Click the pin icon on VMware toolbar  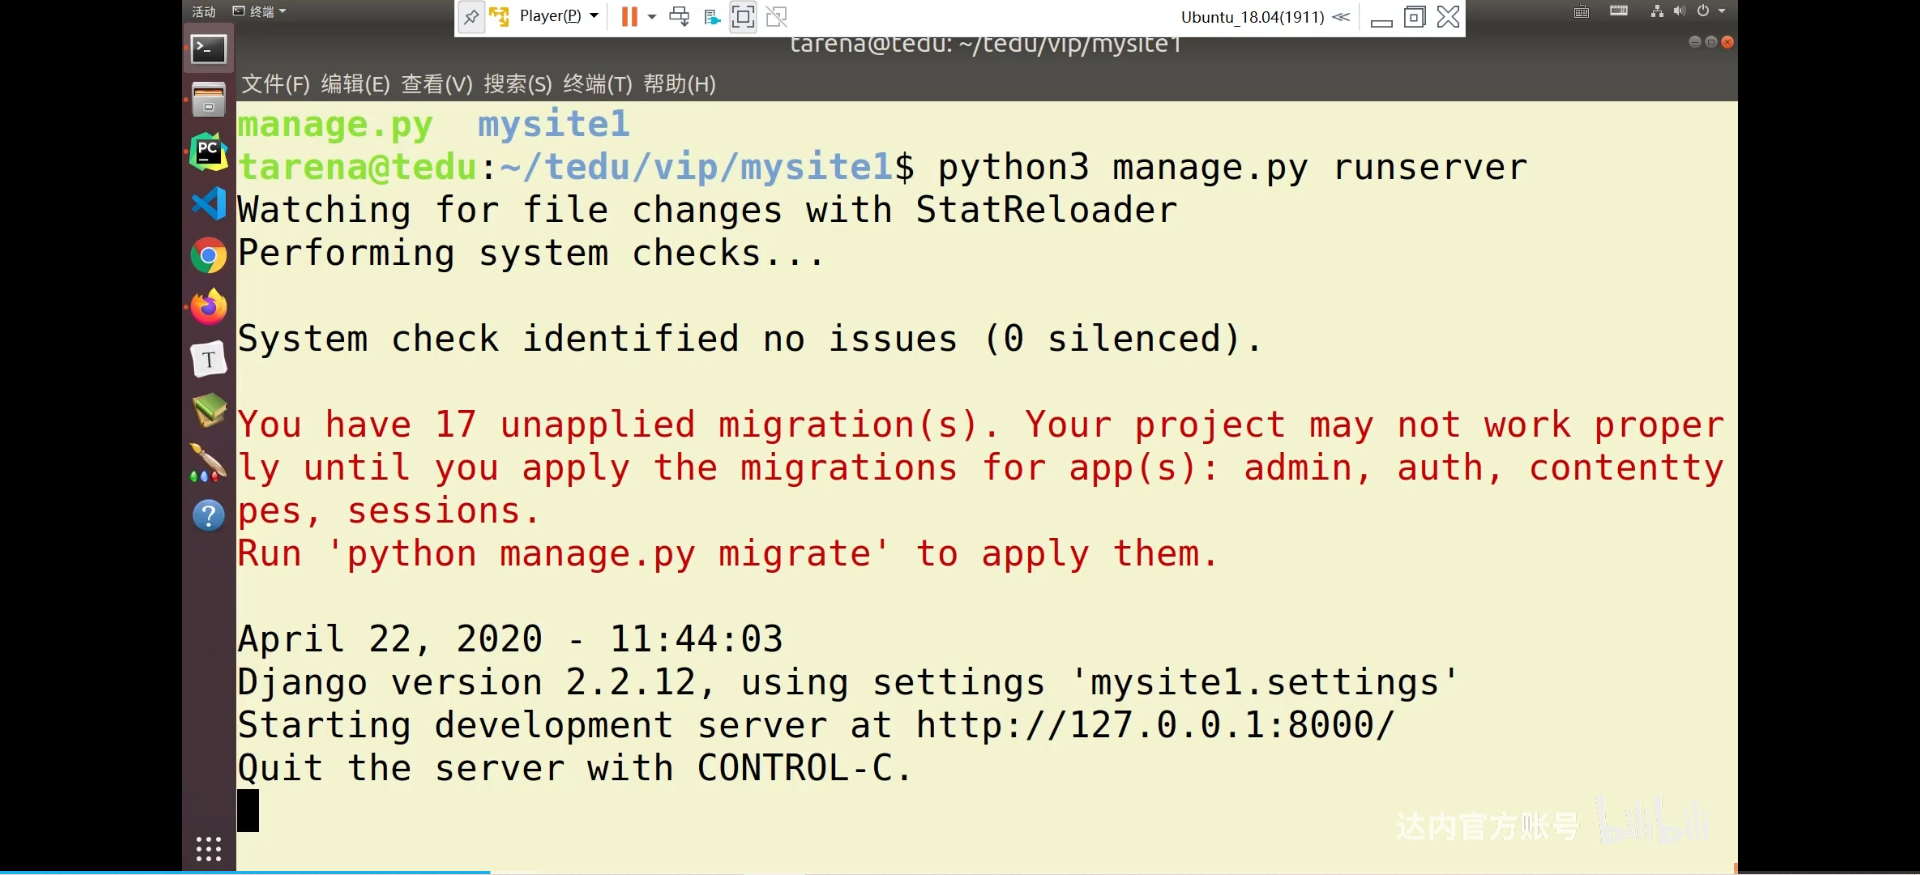[471, 17]
